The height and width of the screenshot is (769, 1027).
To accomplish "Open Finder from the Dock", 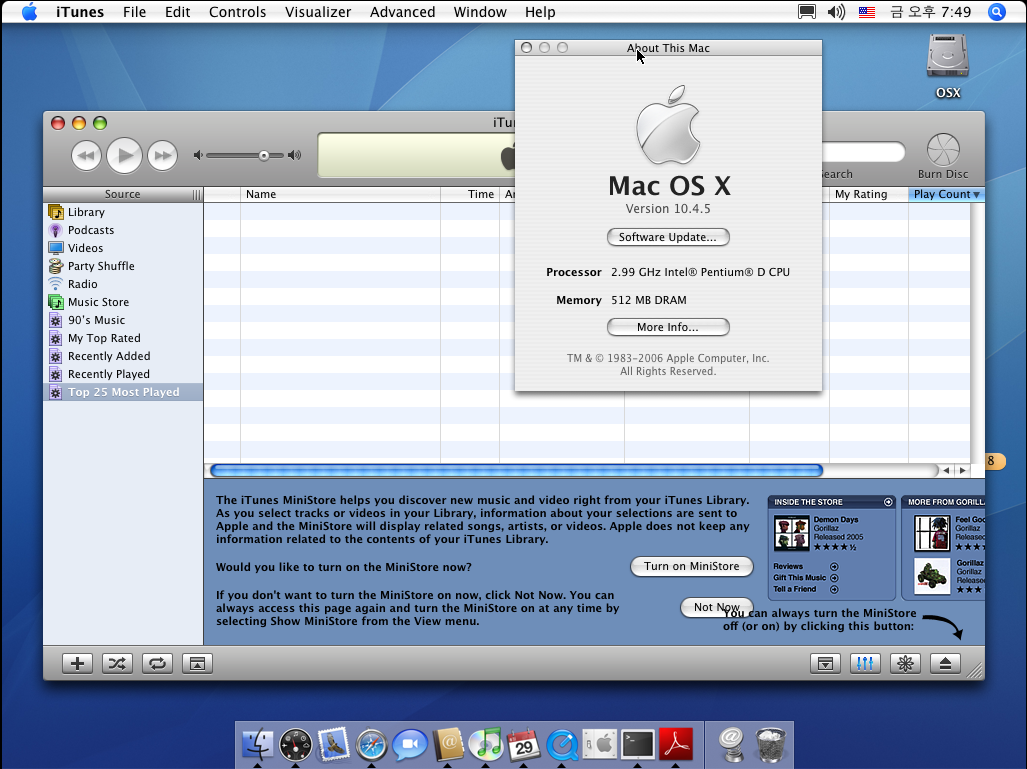I will pyautogui.click(x=257, y=744).
